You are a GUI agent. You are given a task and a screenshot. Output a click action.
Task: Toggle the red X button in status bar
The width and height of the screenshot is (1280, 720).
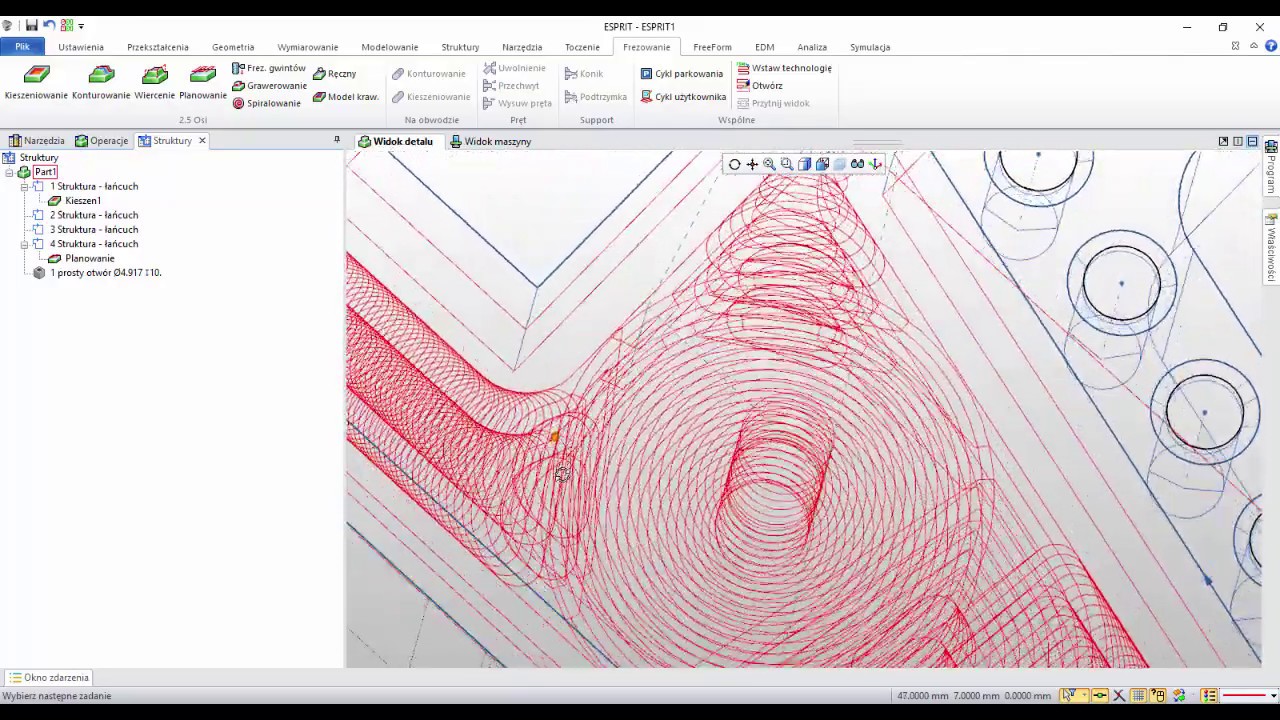pos(1119,695)
